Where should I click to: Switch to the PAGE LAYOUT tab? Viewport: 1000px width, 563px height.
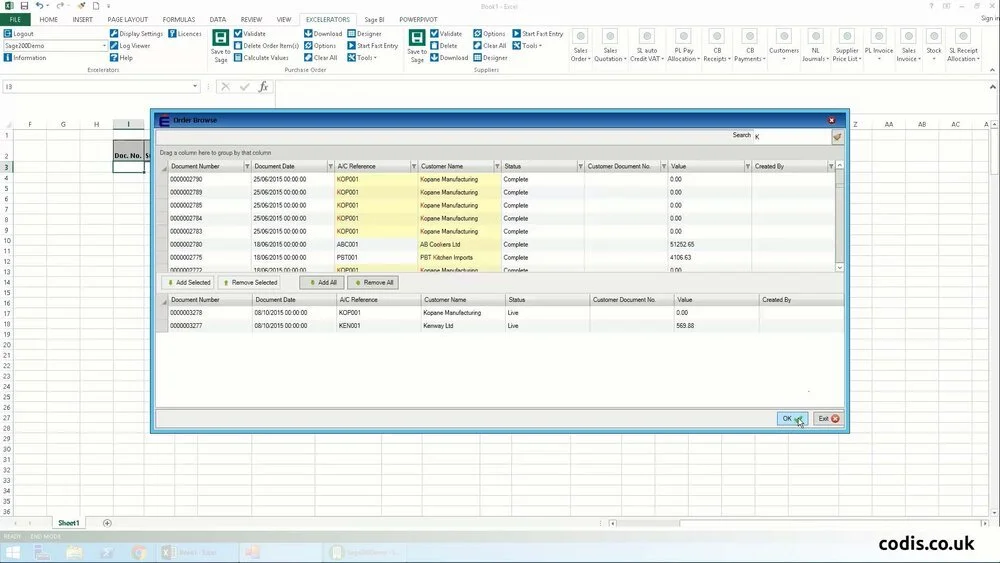click(128, 20)
